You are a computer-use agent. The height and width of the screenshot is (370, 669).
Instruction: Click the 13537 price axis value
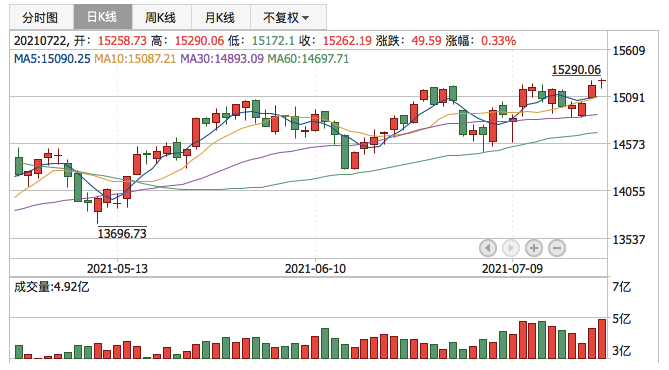629,240
